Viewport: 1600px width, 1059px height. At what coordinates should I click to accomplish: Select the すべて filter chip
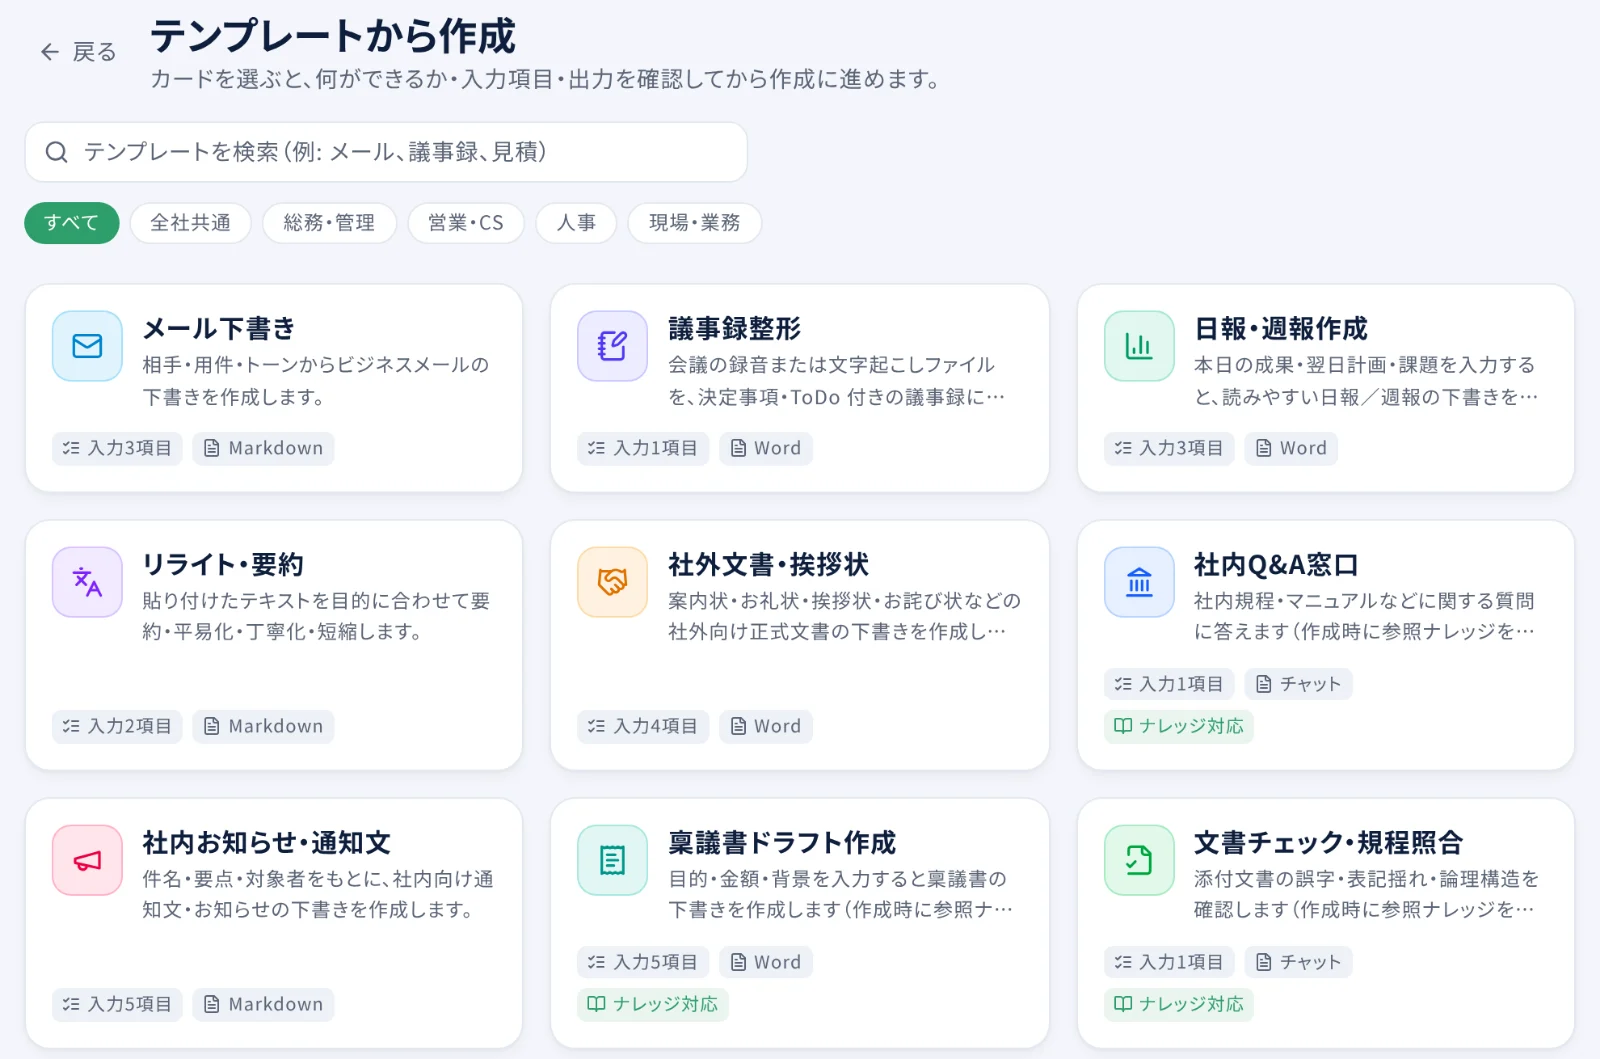click(x=72, y=223)
